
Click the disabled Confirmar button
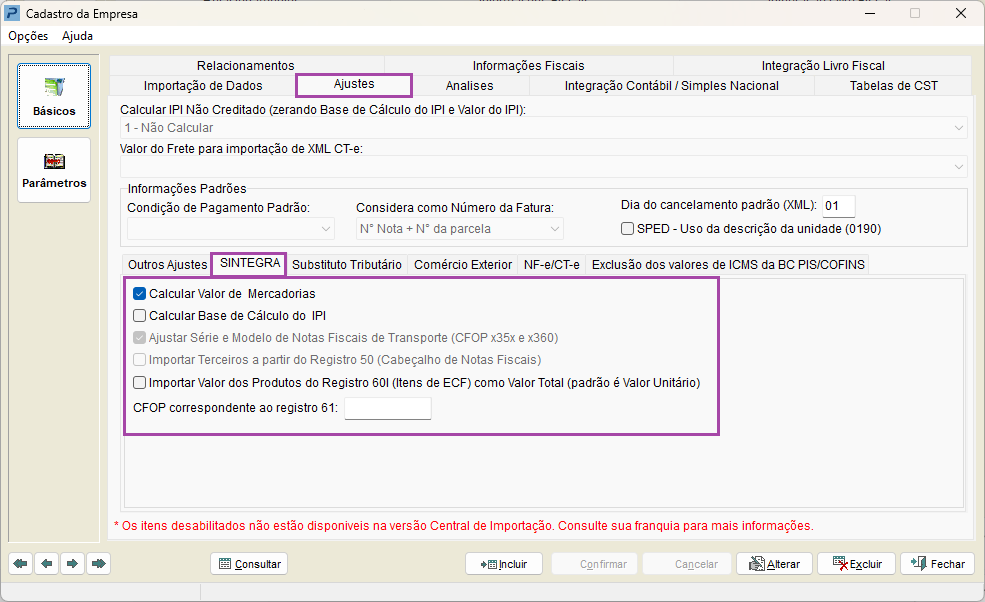coord(594,564)
